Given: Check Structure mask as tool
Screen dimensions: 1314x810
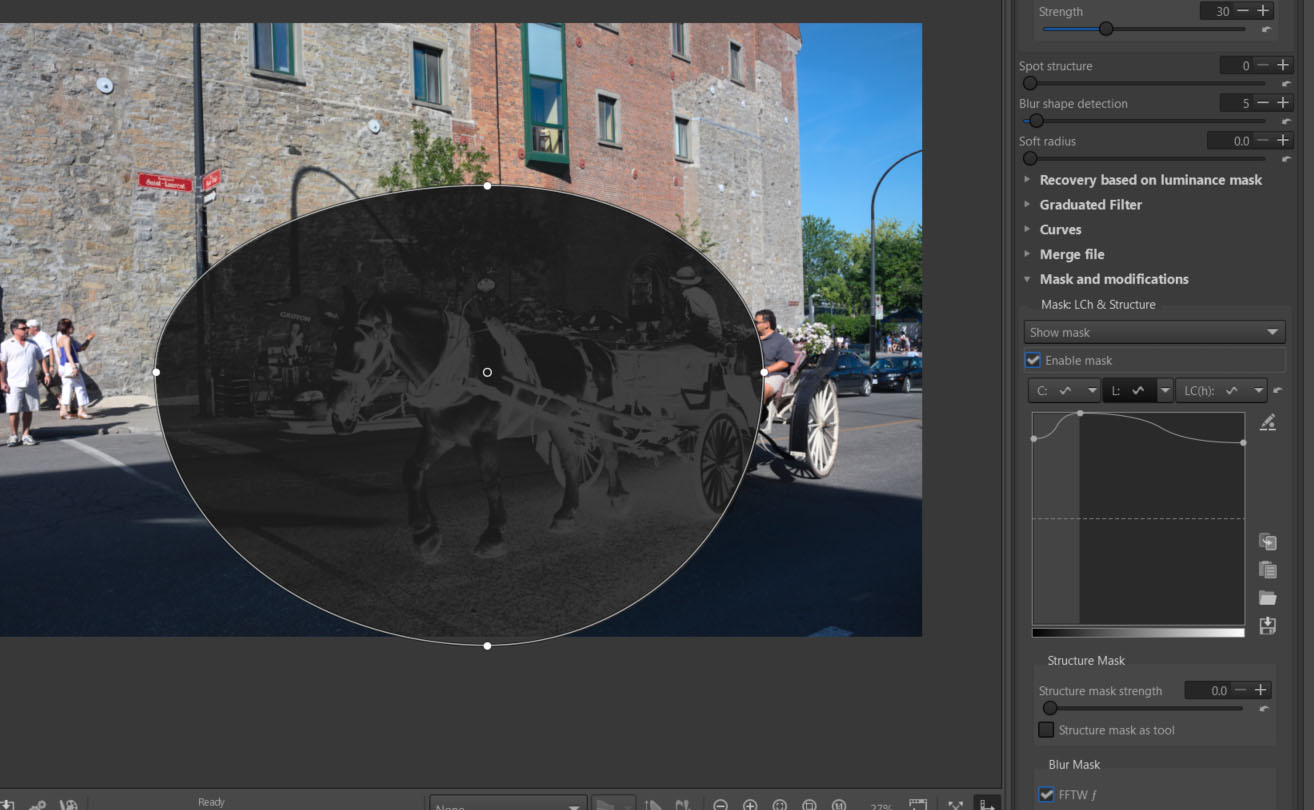Looking at the screenshot, I should tap(1046, 730).
